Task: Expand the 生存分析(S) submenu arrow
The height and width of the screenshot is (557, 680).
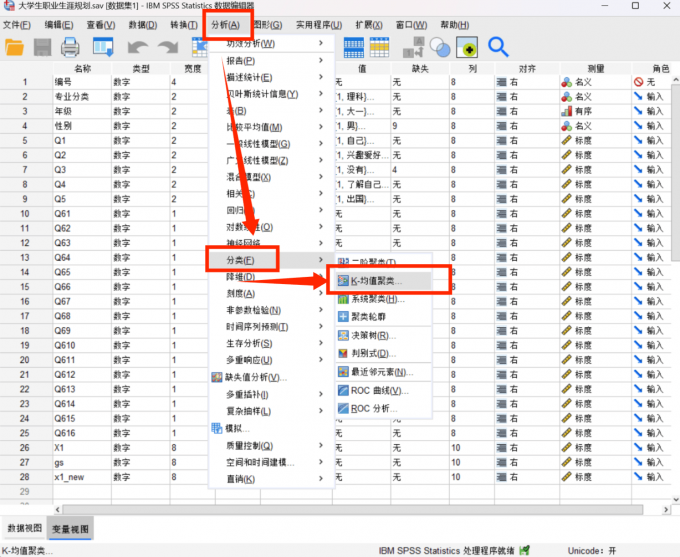Action: tap(321, 343)
